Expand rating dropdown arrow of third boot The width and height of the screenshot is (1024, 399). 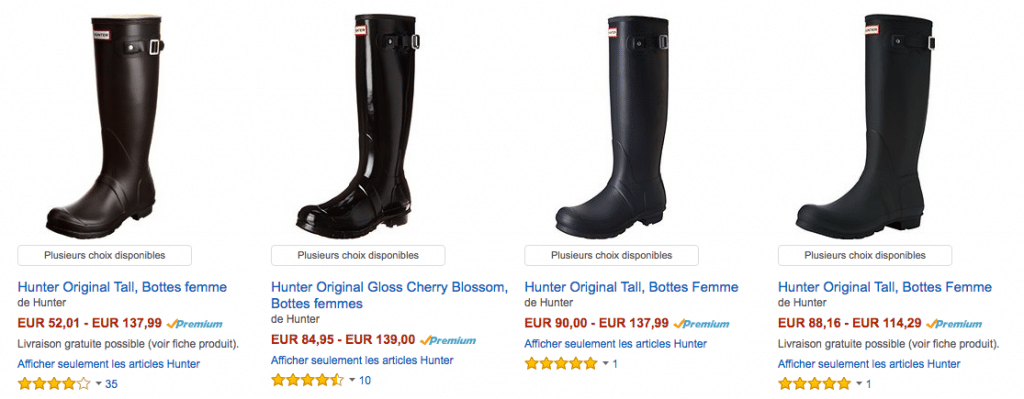pos(605,364)
